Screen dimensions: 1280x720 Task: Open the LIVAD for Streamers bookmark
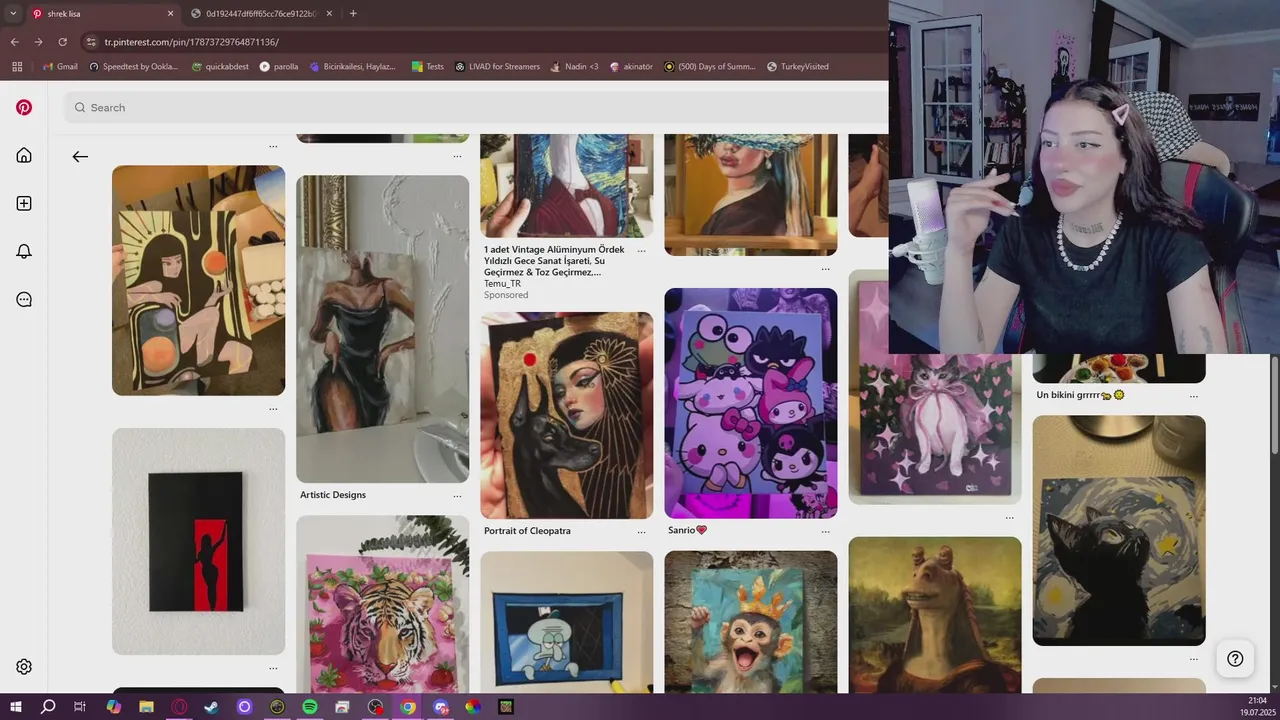click(497, 67)
